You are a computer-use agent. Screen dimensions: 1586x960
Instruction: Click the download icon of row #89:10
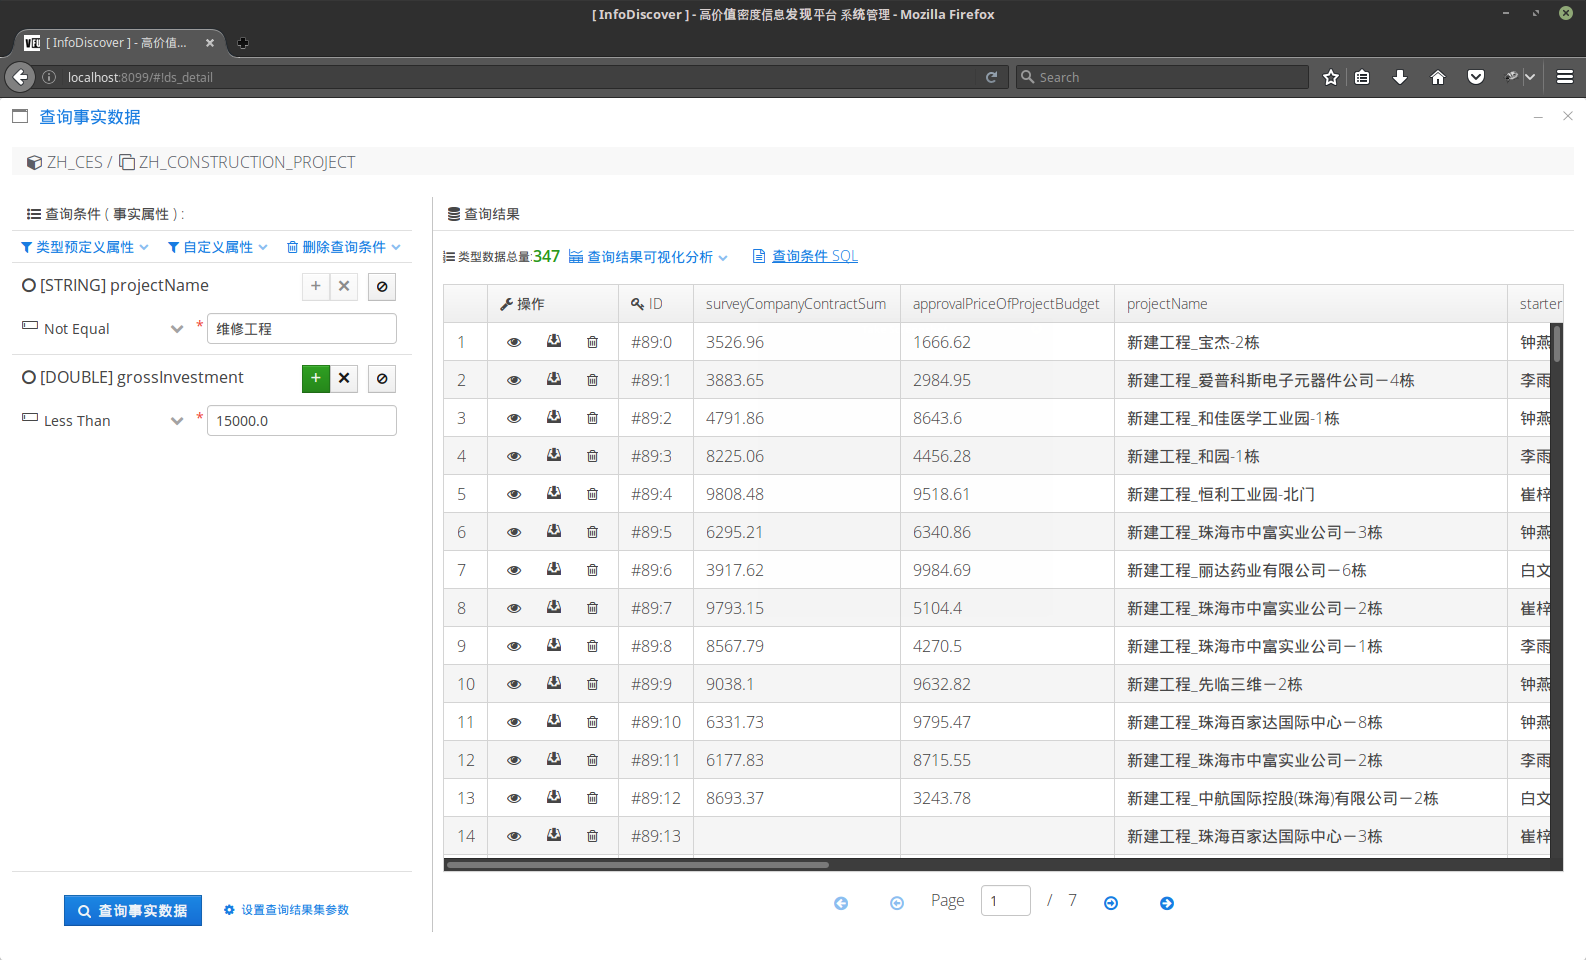[554, 721]
